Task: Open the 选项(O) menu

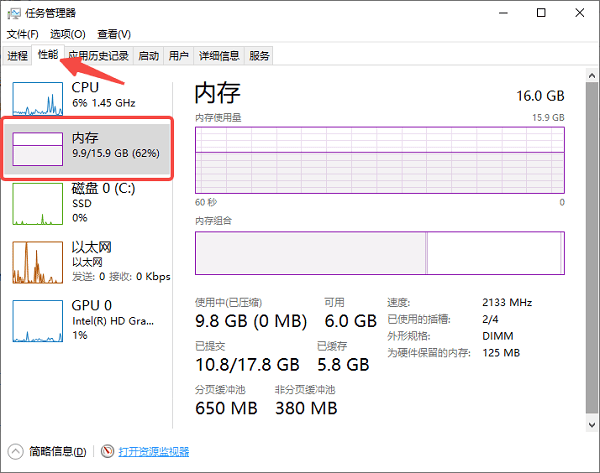Action: point(68,35)
